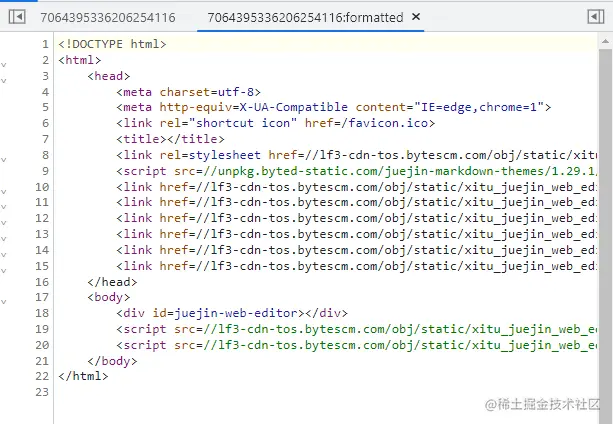Collapse the fold arrow at line 13
The height and width of the screenshot is (424, 613).
click(x=4, y=238)
